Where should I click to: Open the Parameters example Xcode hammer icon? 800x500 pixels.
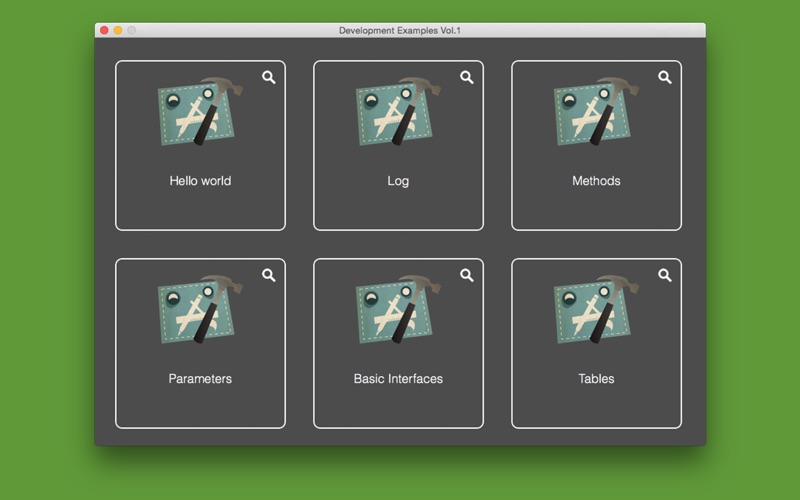(200, 309)
